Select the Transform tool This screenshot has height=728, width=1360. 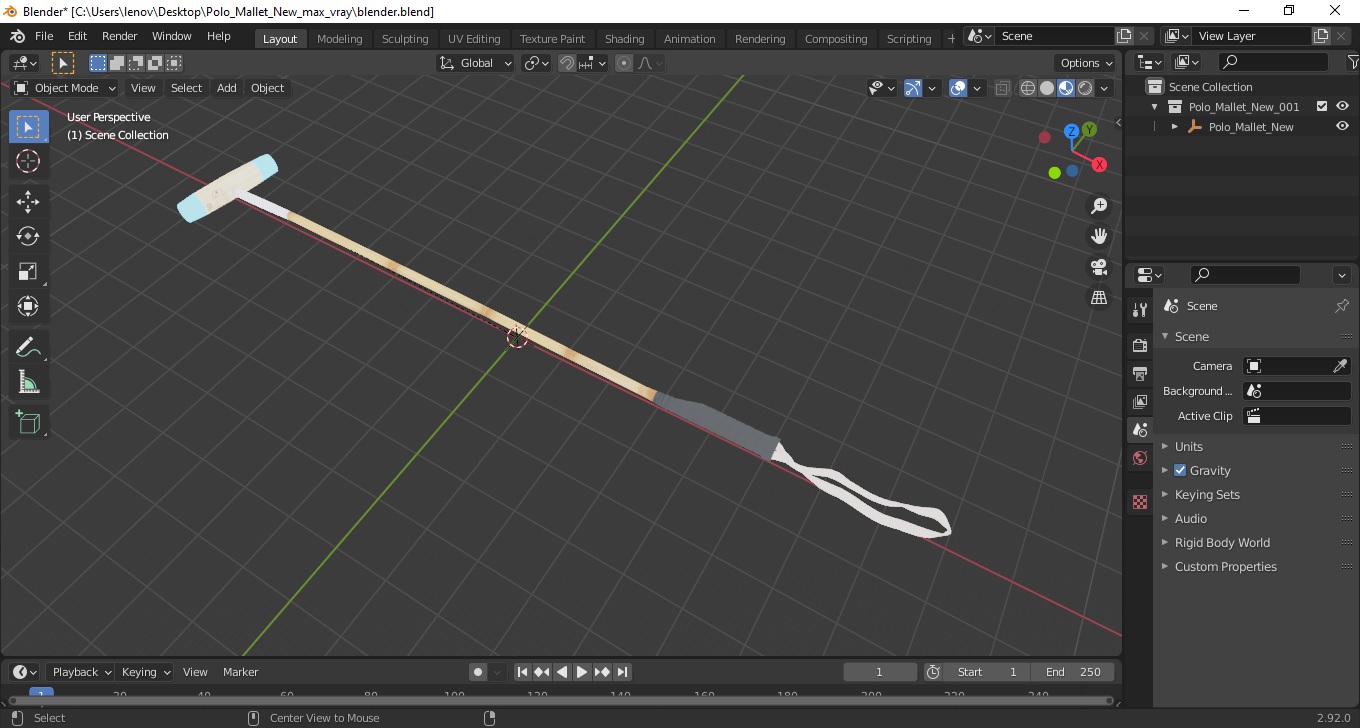[x=28, y=306]
